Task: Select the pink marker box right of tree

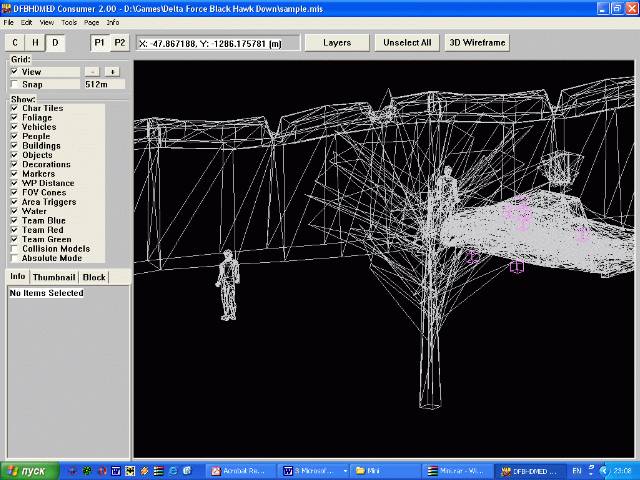Action: (x=517, y=267)
